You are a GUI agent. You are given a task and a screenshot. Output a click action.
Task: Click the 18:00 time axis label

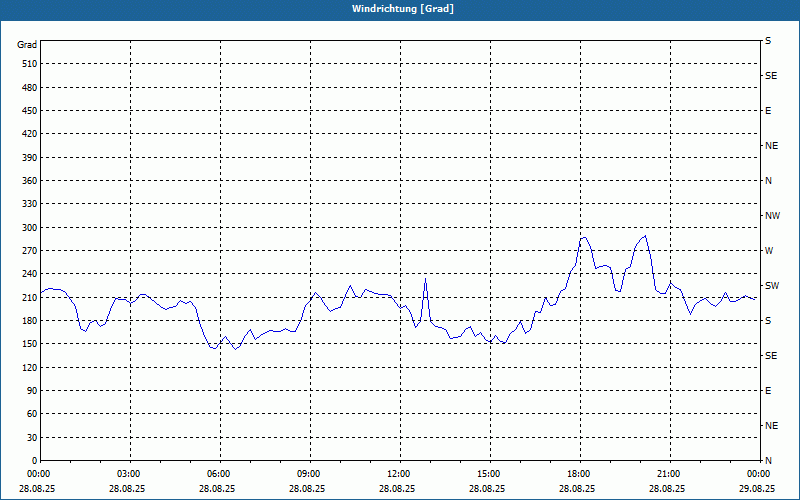point(579,474)
